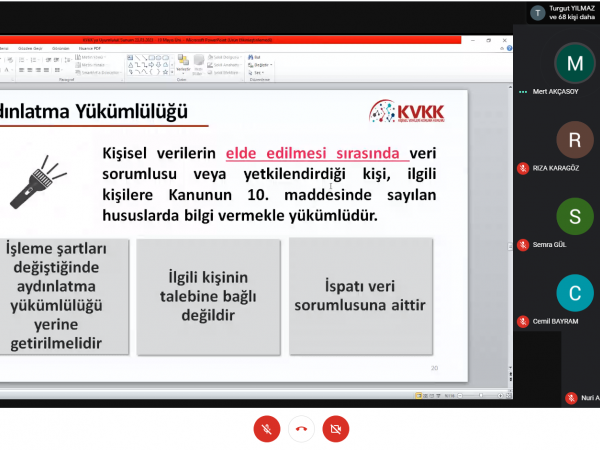The image size is (600, 450).
Task: Click the muted mic icon beside RIZA KARAGÖZ
Action: coord(523,168)
